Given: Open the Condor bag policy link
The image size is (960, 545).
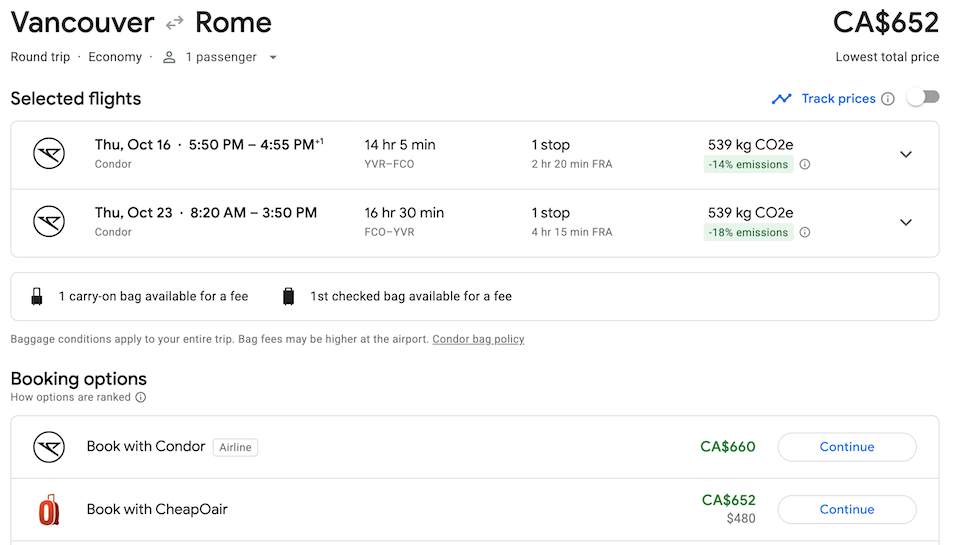Looking at the screenshot, I should [478, 339].
